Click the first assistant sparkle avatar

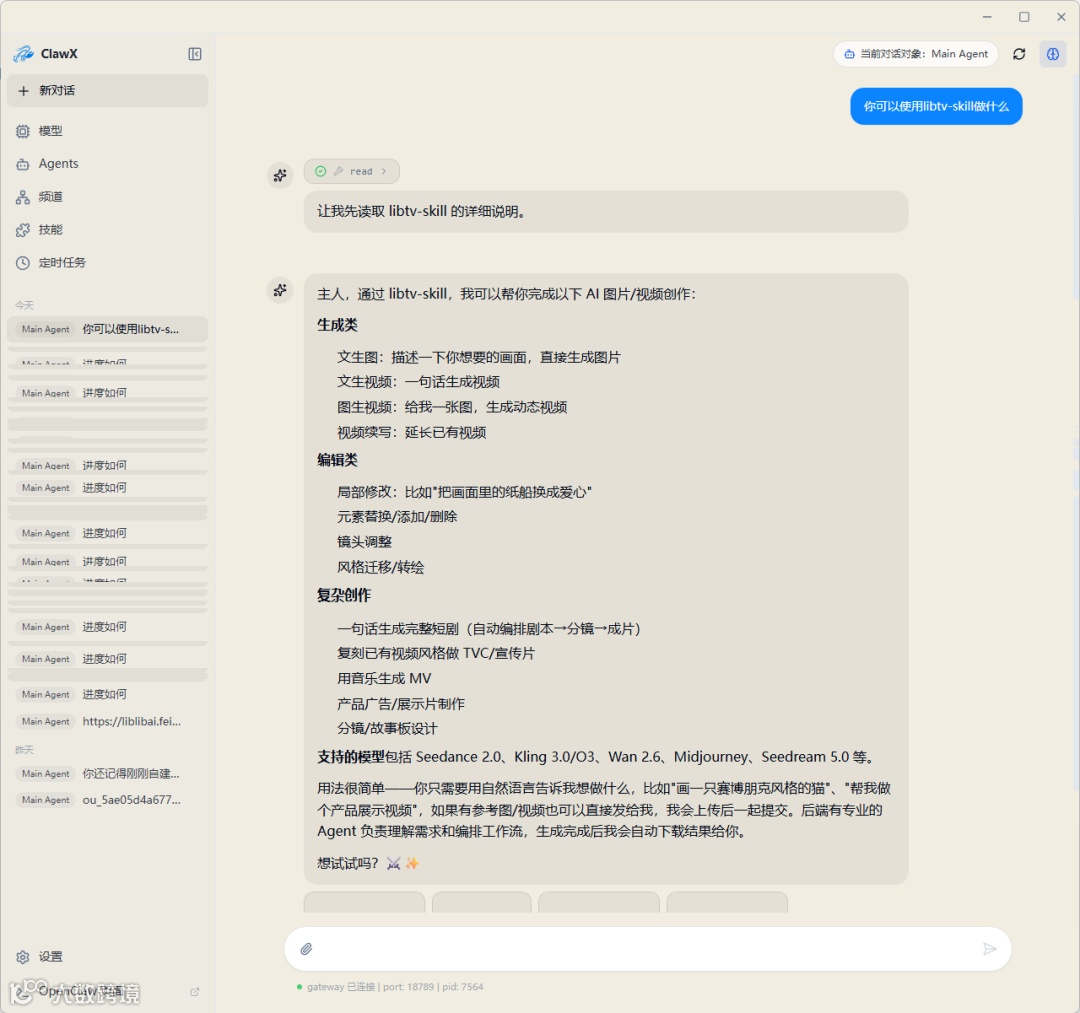280,176
